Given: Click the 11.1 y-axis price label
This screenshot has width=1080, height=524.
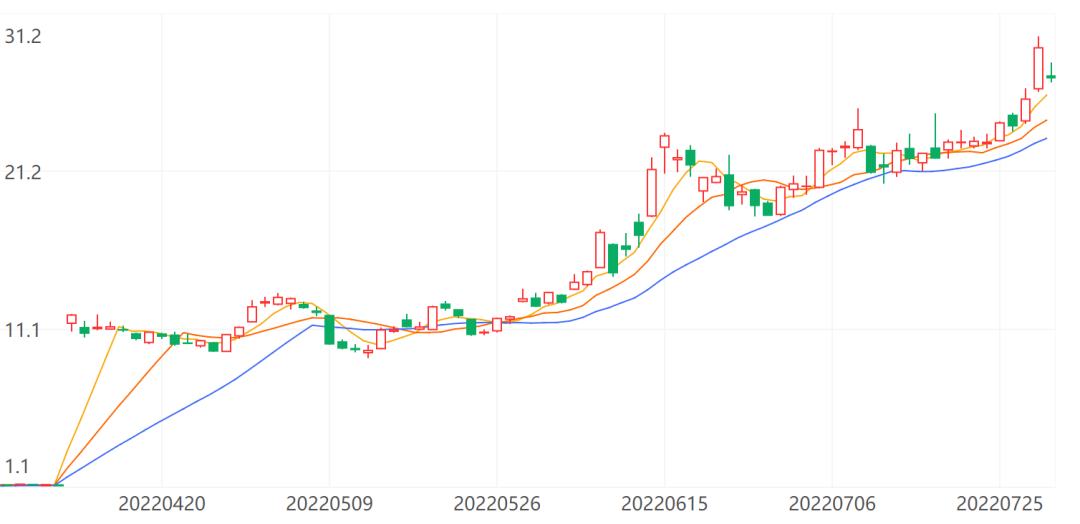Looking at the screenshot, I should (x=22, y=330).
